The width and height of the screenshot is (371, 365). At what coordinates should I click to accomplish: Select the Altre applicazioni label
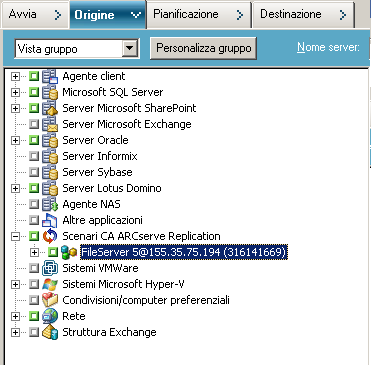point(103,220)
